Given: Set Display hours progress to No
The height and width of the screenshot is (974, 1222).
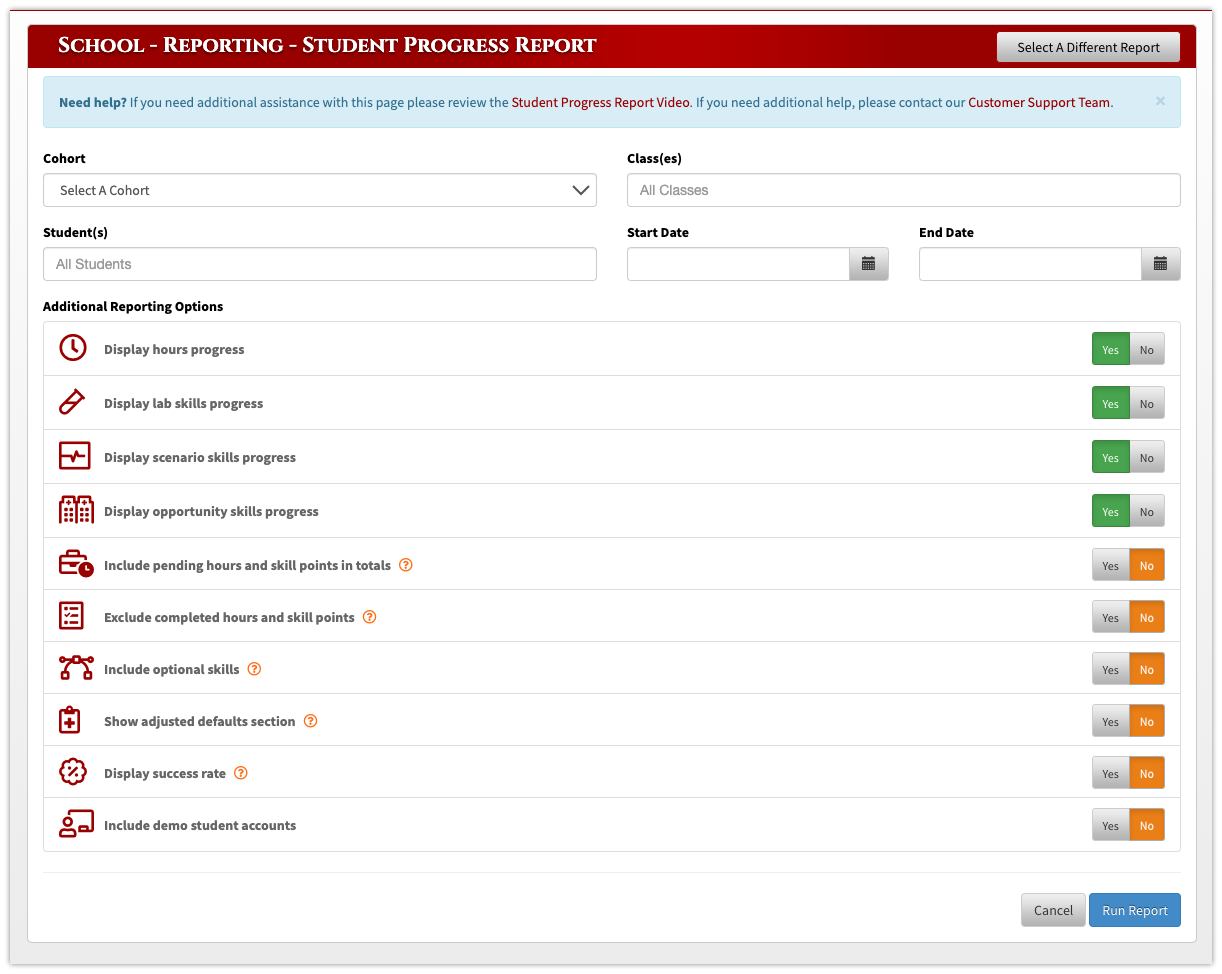Looking at the screenshot, I should 1147,350.
